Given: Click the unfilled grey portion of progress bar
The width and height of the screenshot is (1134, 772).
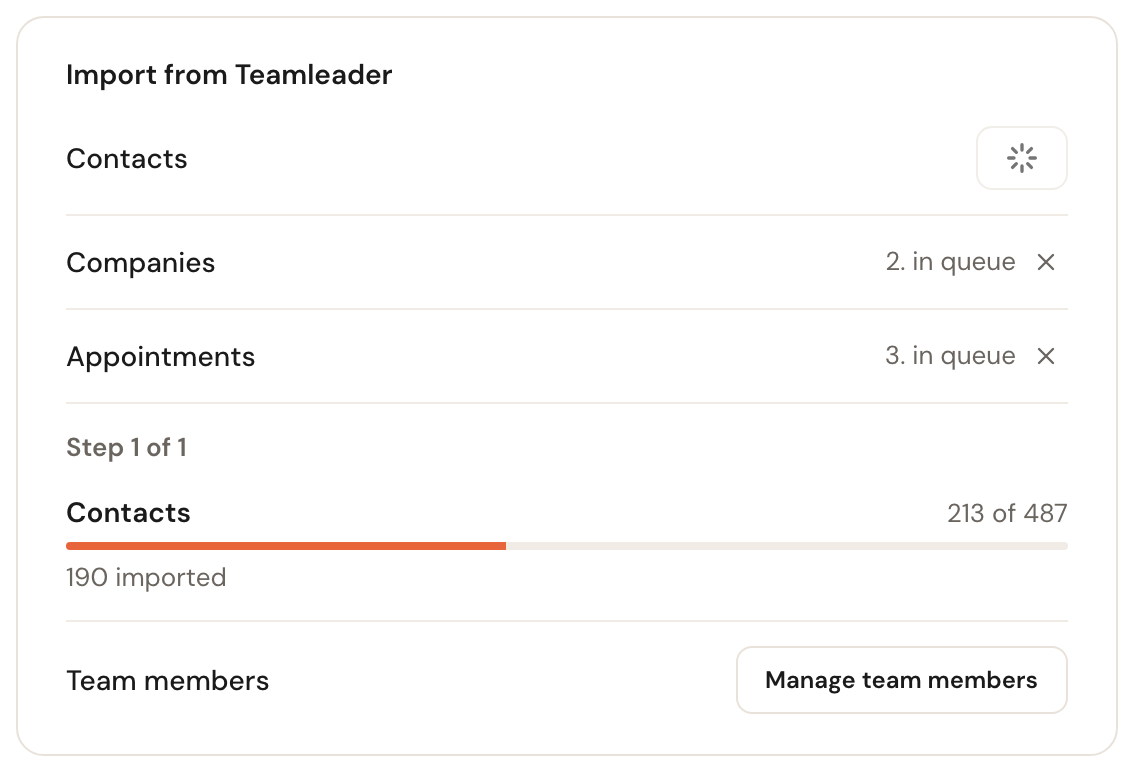Looking at the screenshot, I should pos(787,546).
